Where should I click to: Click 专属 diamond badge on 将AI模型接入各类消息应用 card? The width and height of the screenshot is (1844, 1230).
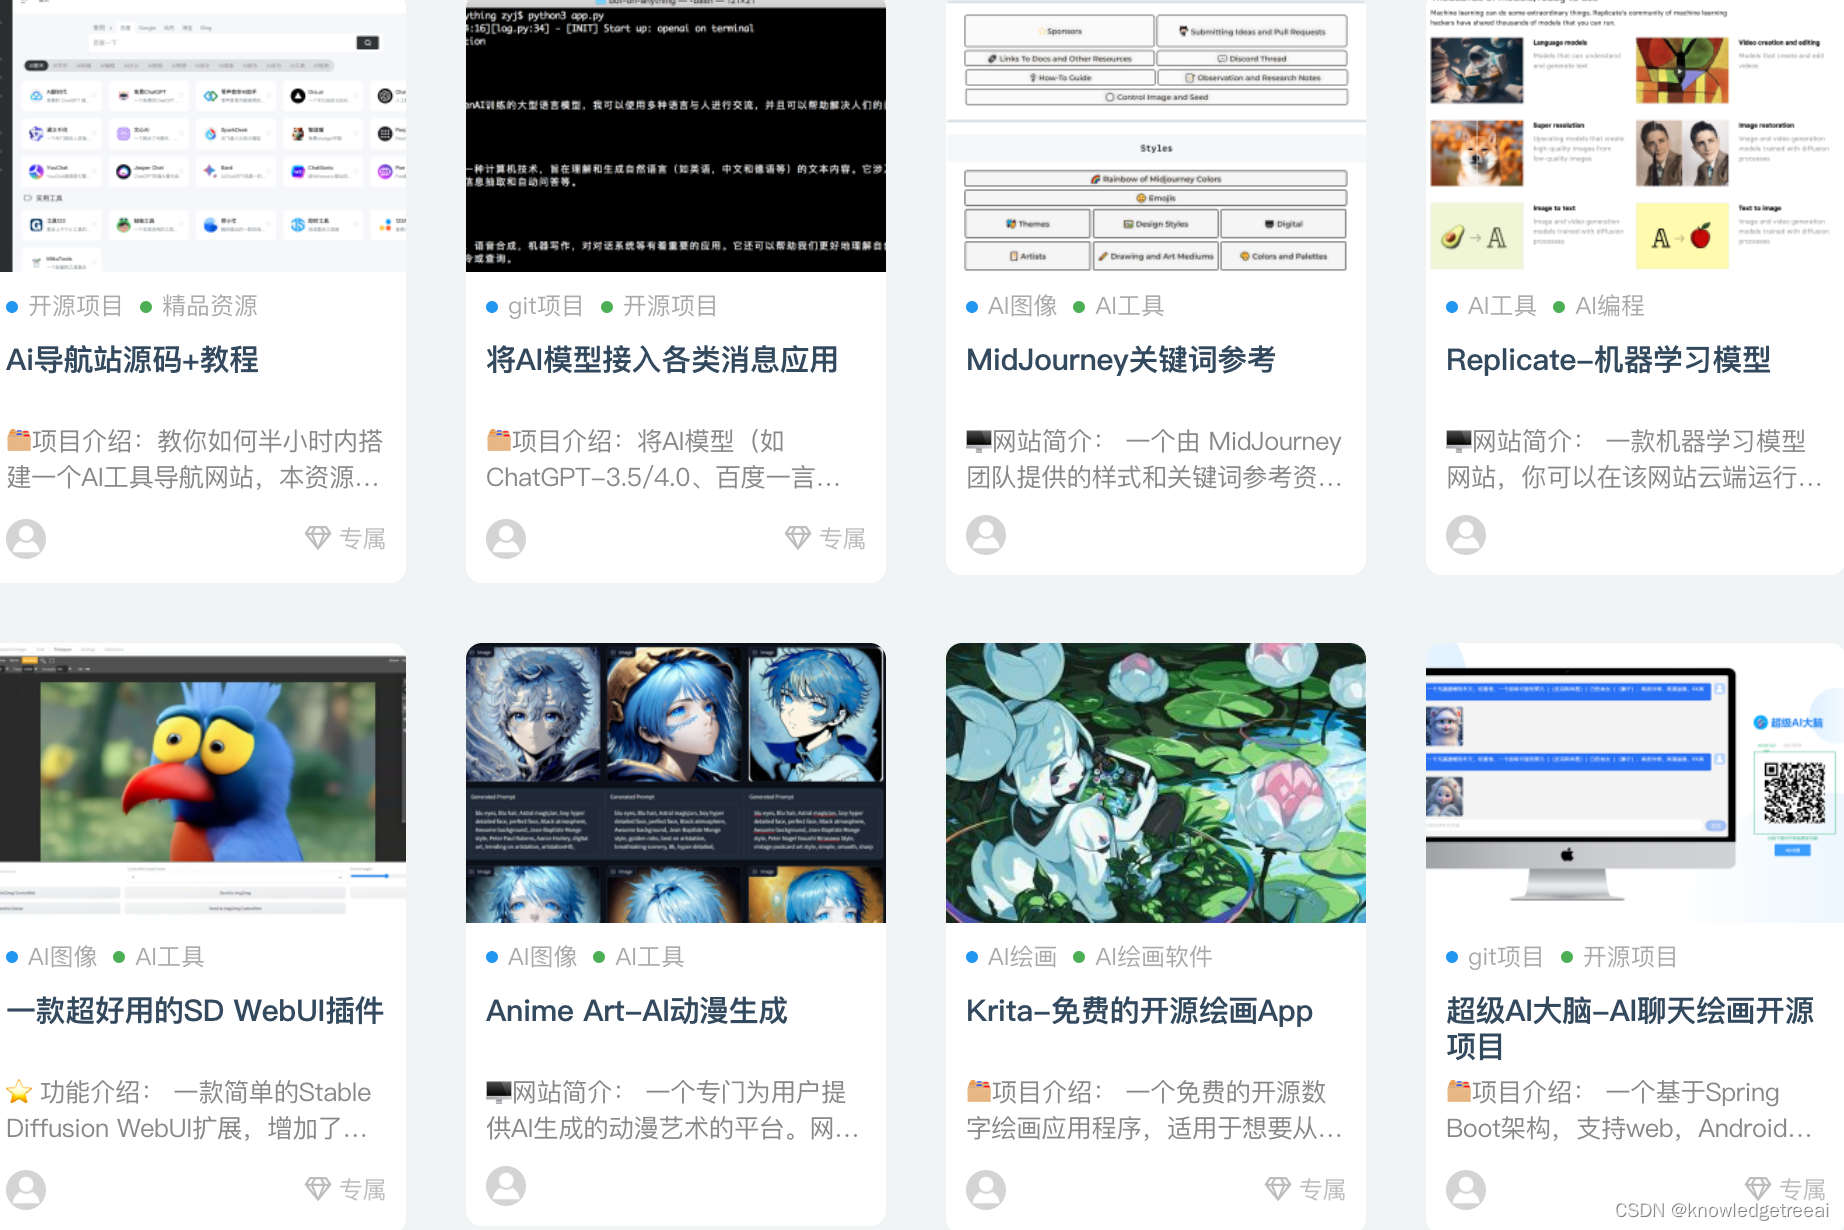[825, 538]
